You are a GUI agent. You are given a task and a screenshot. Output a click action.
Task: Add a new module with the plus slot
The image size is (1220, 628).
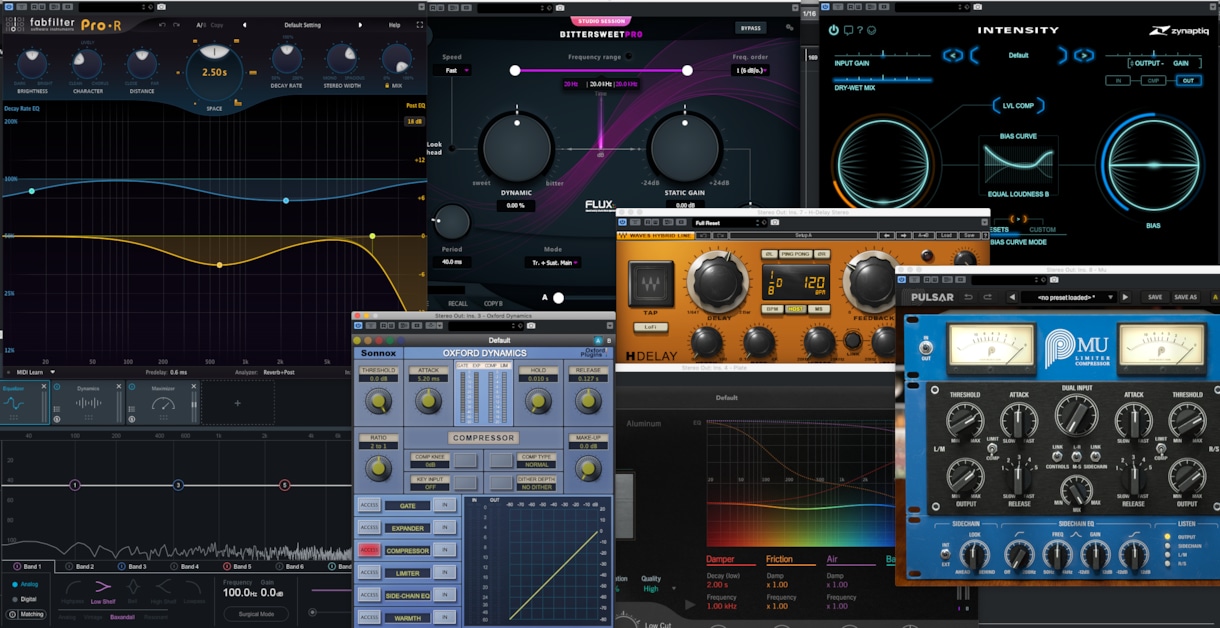click(x=237, y=403)
